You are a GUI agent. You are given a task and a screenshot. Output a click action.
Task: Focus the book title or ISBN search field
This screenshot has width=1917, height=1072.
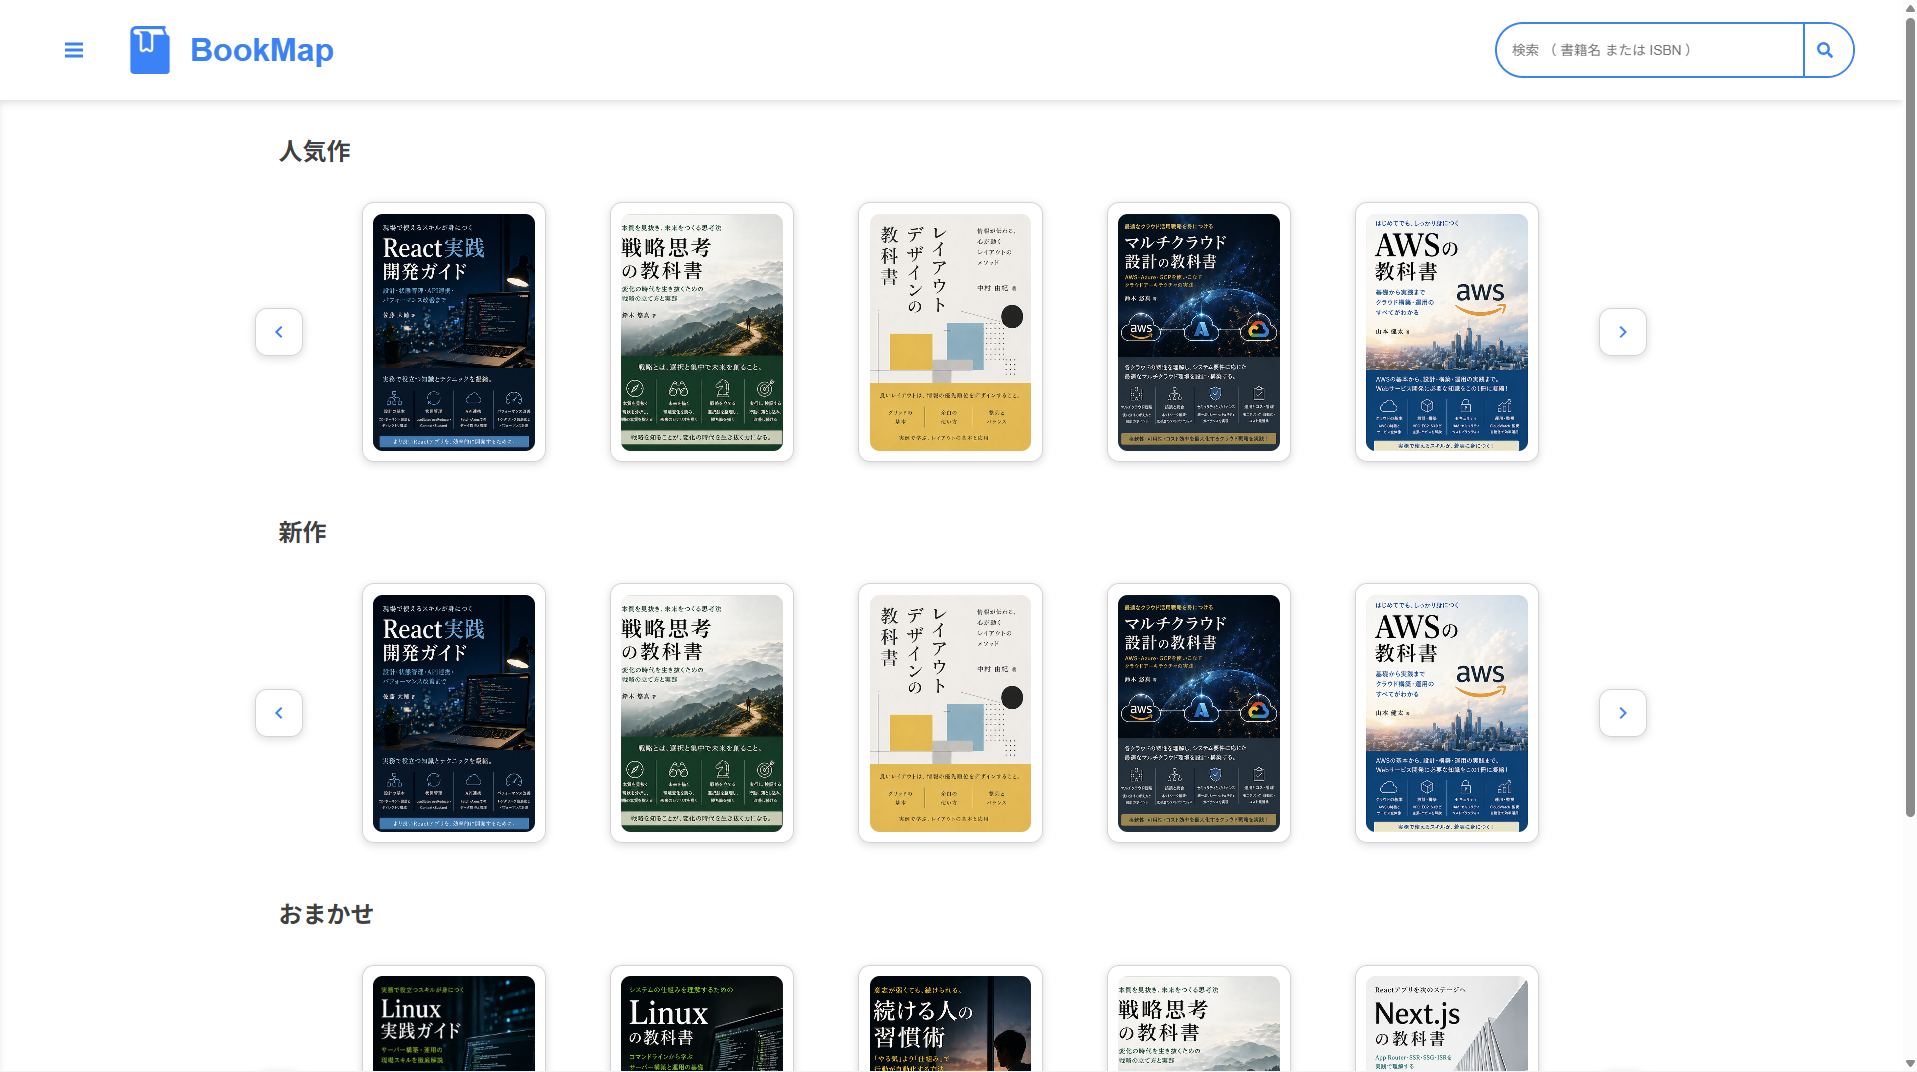coord(1650,50)
